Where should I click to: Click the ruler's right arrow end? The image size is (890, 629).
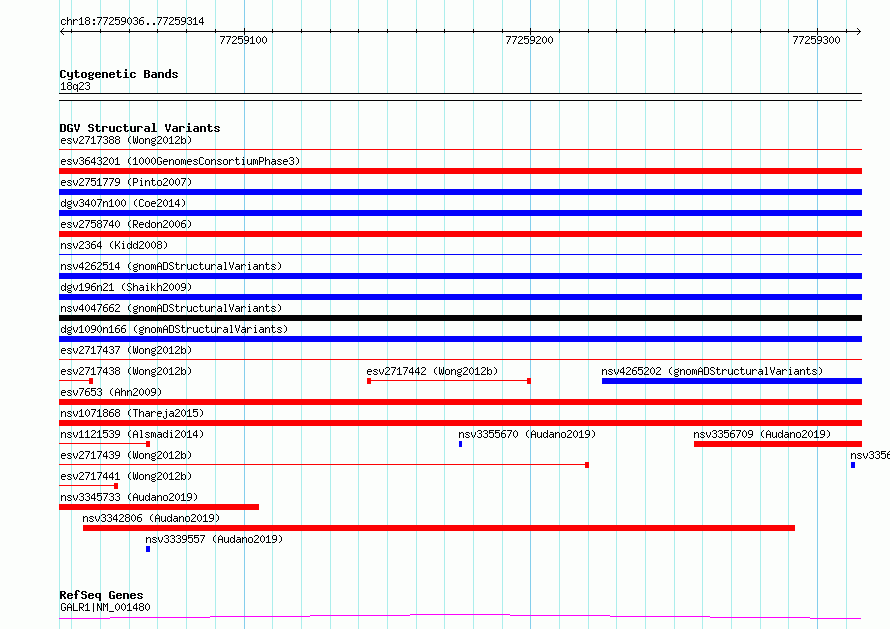tap(858, 31)
